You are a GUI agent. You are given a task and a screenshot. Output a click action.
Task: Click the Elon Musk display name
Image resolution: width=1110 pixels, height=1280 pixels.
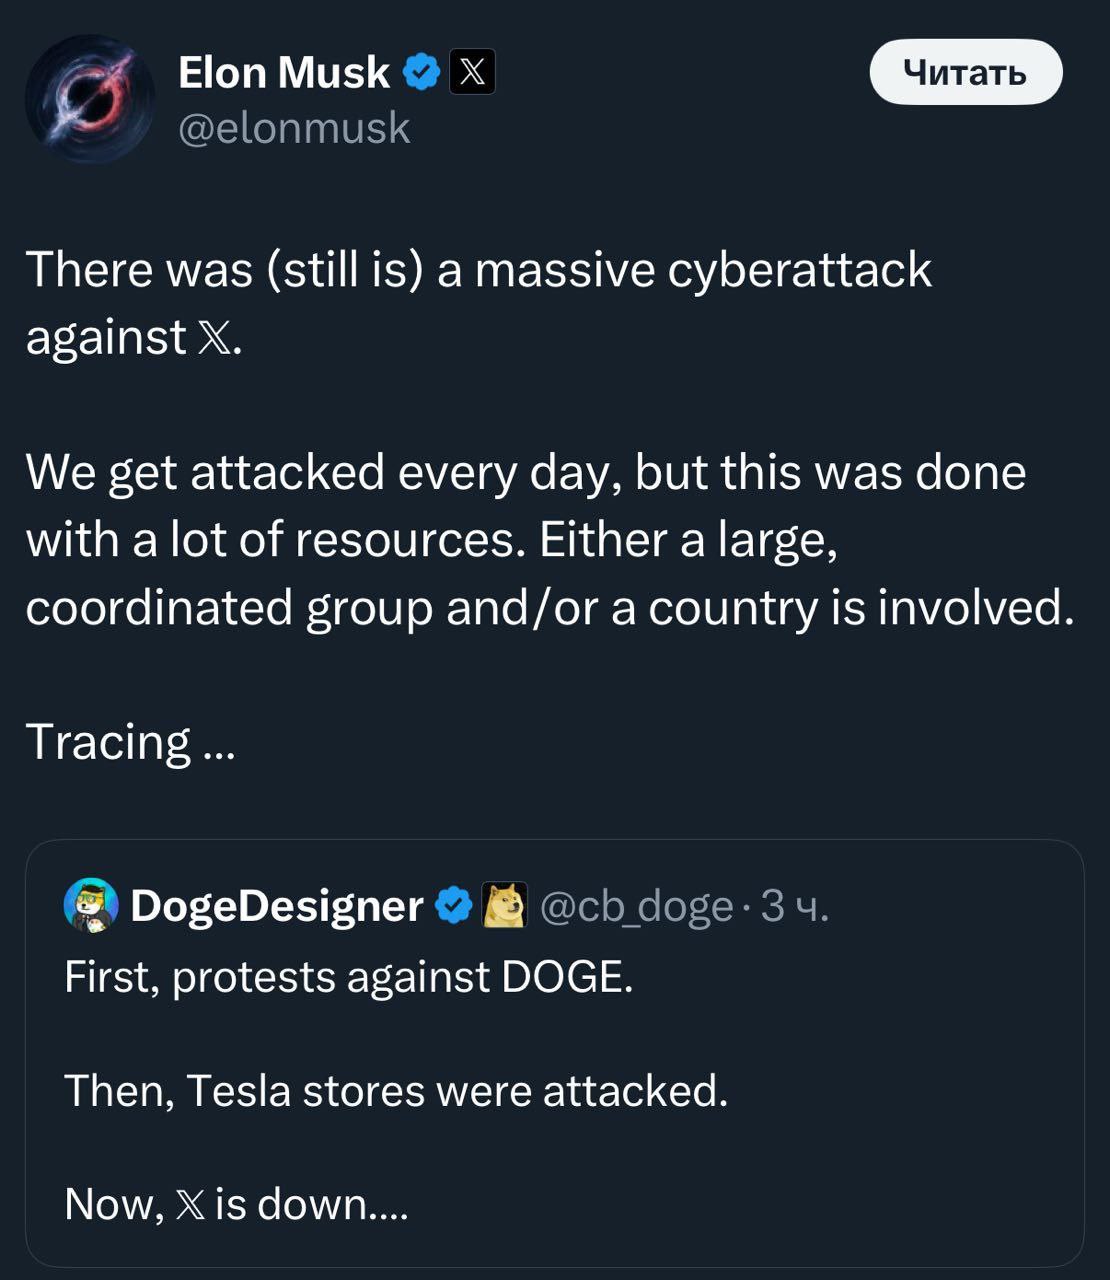(283, 73)
